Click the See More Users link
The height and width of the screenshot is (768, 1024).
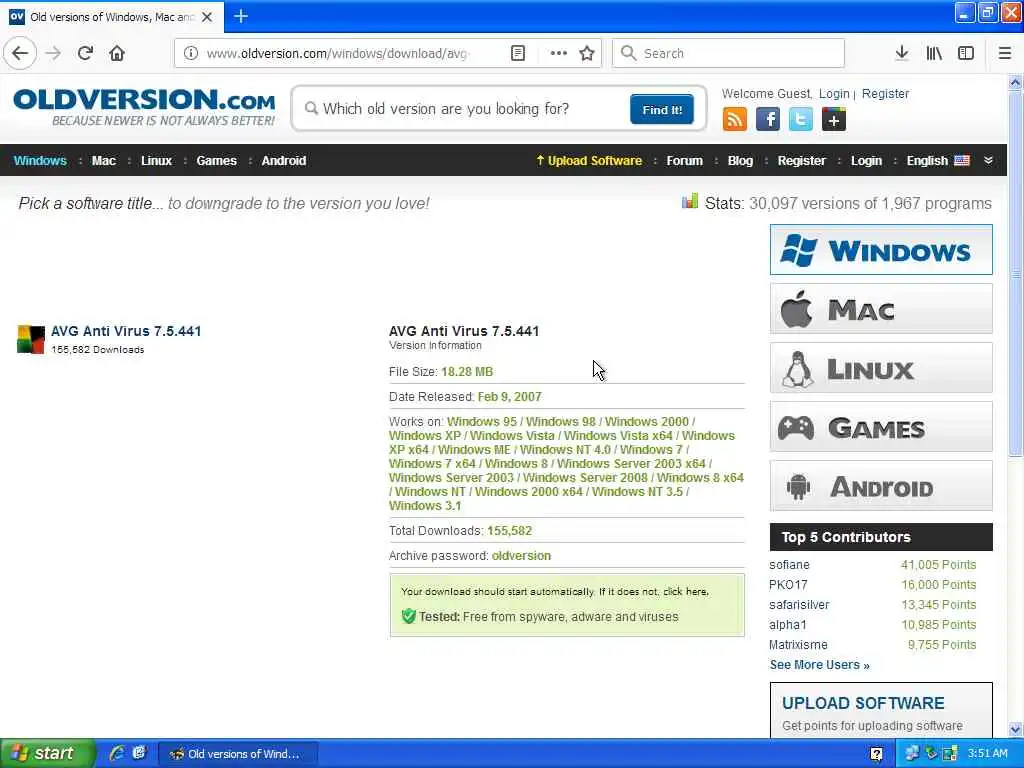[819, 665]
